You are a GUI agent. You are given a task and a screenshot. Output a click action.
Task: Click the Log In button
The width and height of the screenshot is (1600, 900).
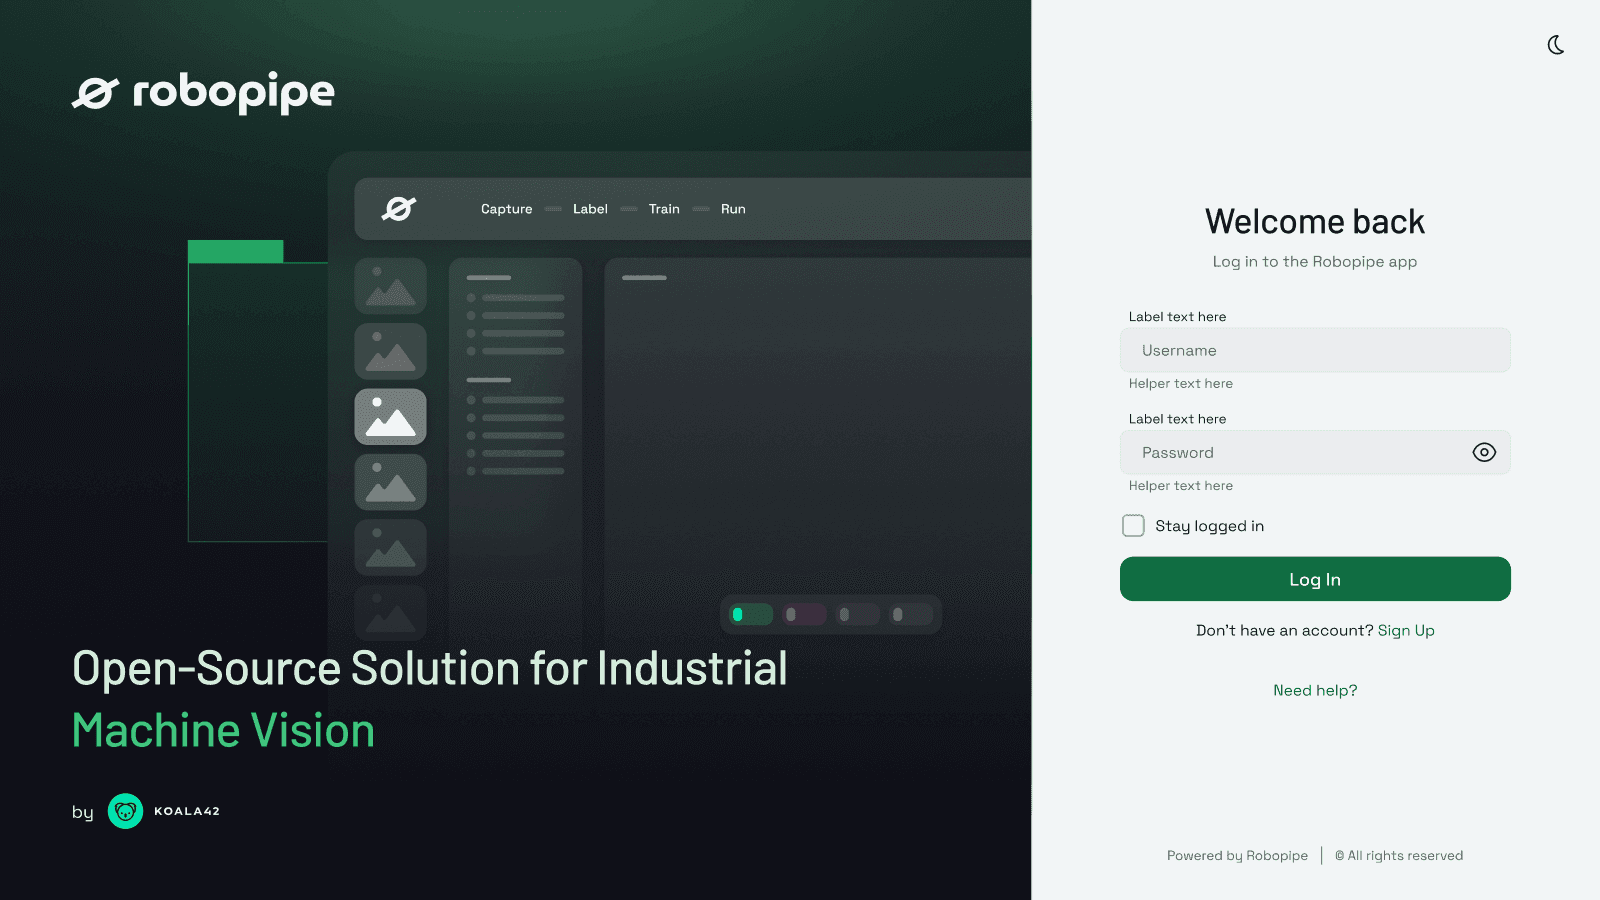1315,579
